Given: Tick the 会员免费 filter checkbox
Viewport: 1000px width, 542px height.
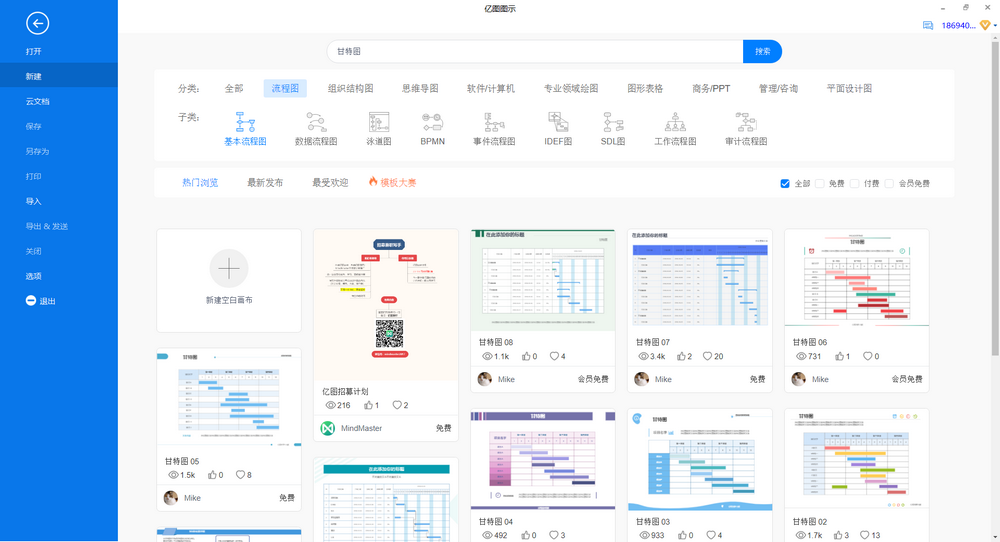Looking at the screenshot, I should tap(890, 184).
